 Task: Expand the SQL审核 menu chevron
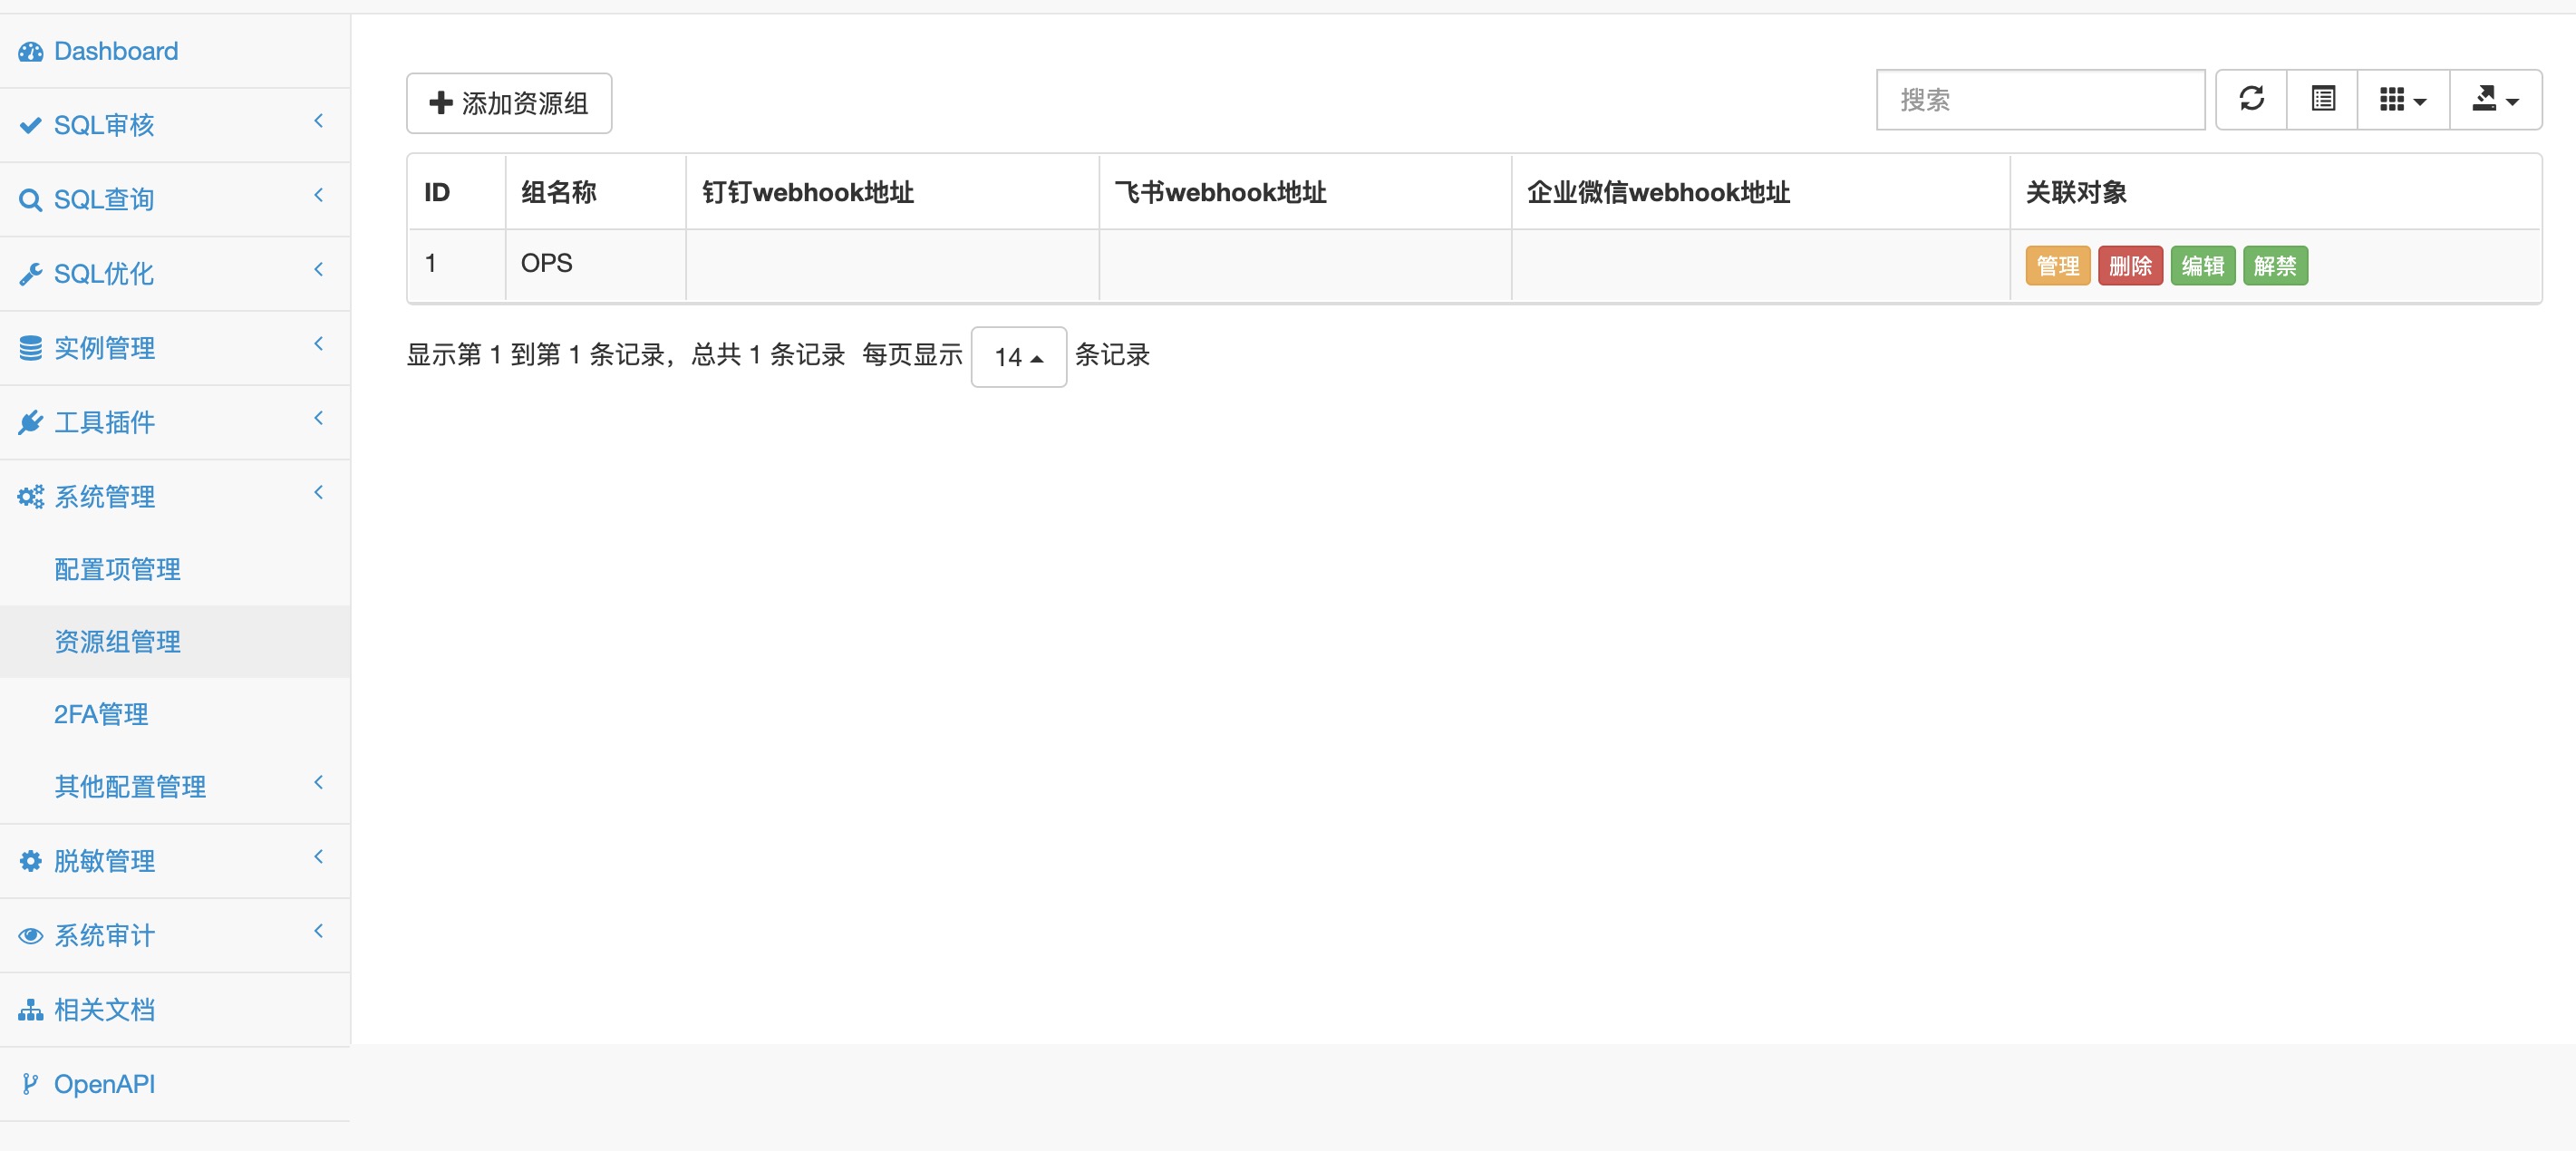(318, 122)
